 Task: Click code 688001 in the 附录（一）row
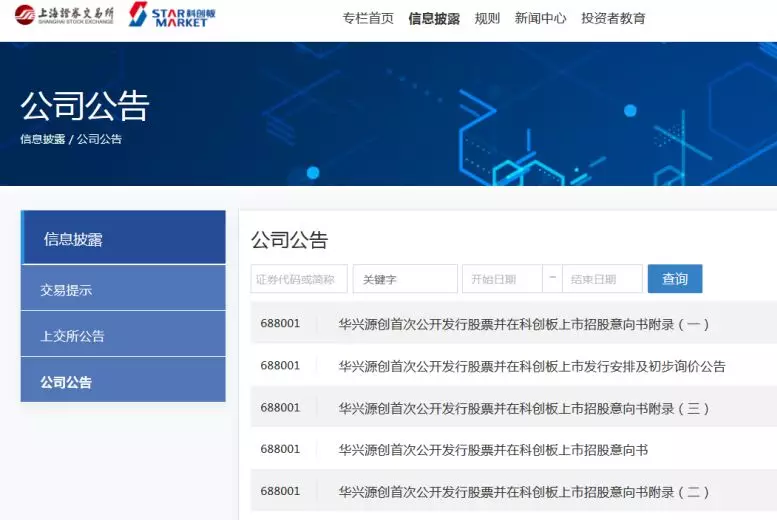[x=280, y=323]
